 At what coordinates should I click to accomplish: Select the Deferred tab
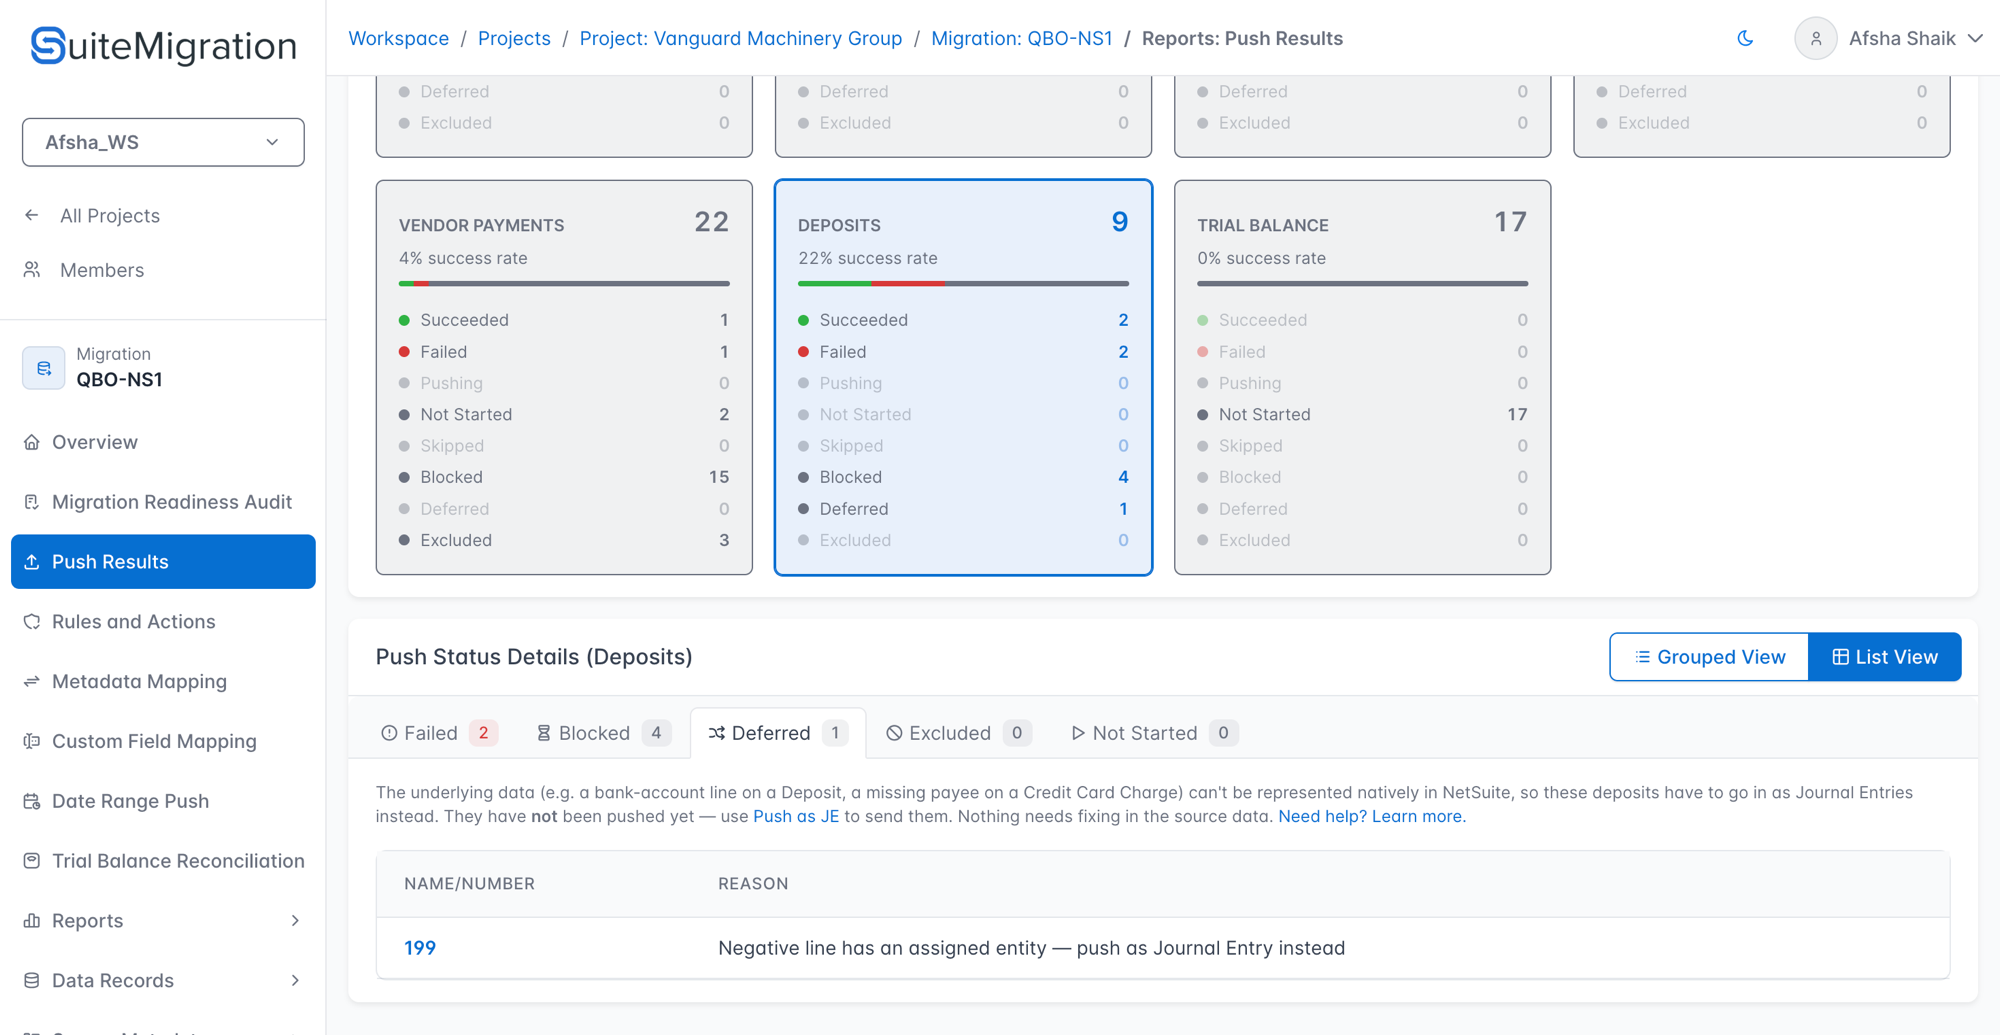(x=778, y=733)
